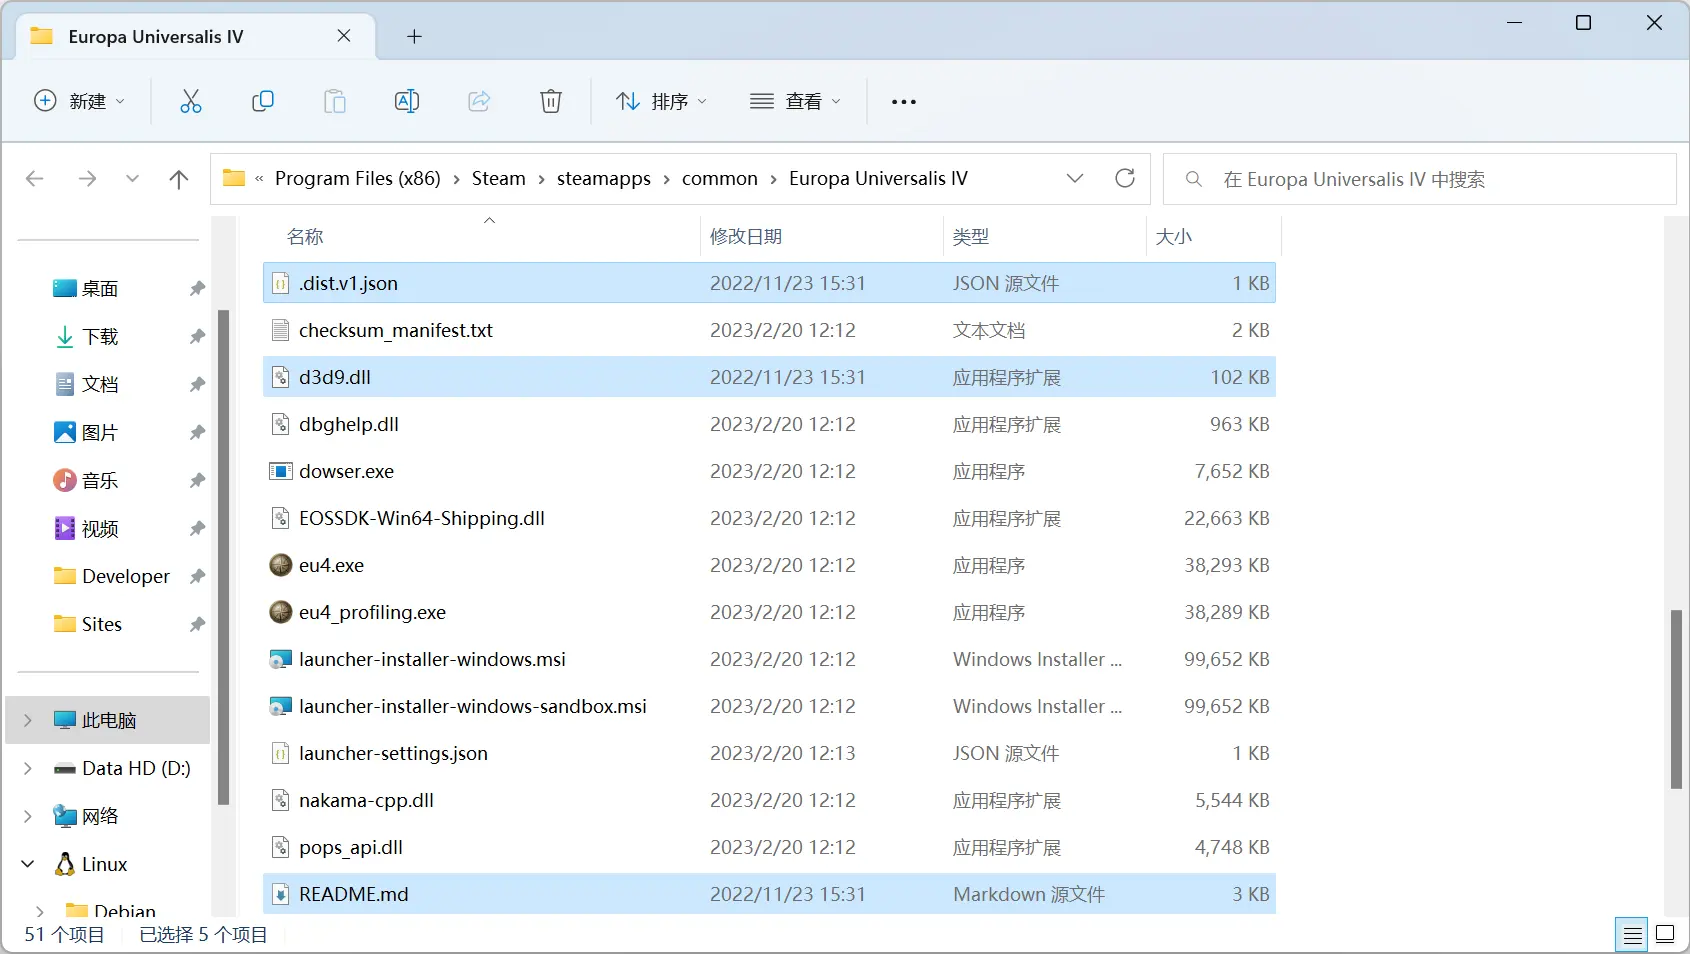Click the Rename icon in toolbar
The image size is (1690, 954).
(407, 101)
